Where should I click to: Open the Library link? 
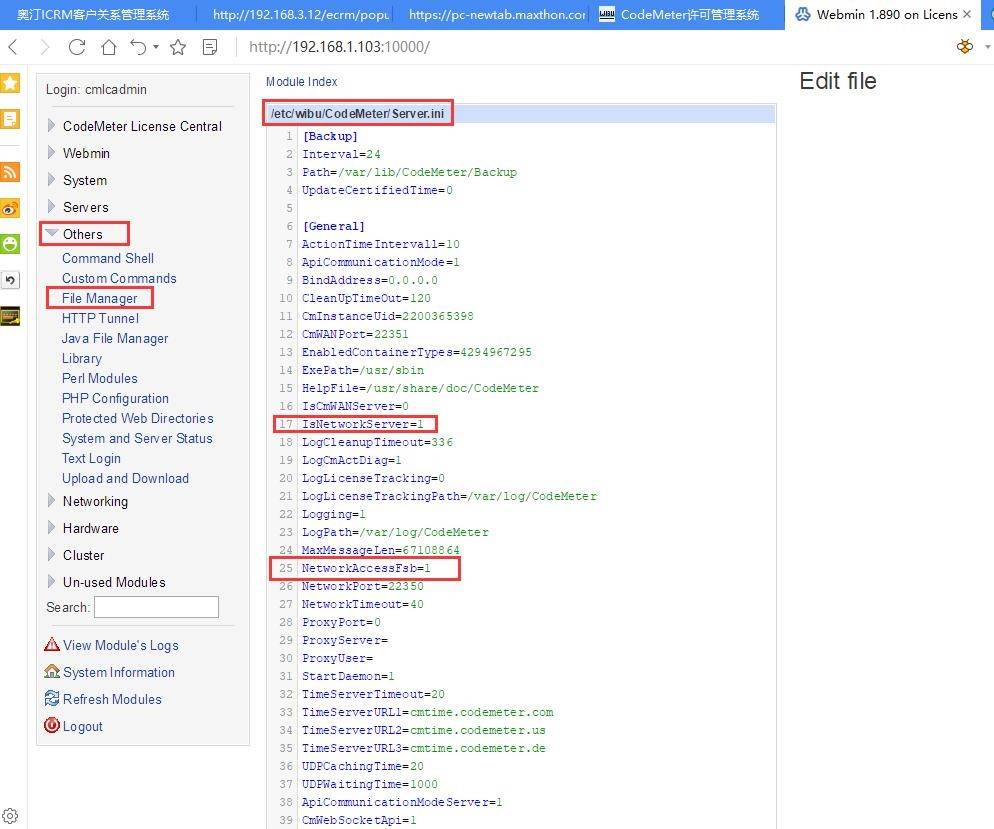point(82,358)
